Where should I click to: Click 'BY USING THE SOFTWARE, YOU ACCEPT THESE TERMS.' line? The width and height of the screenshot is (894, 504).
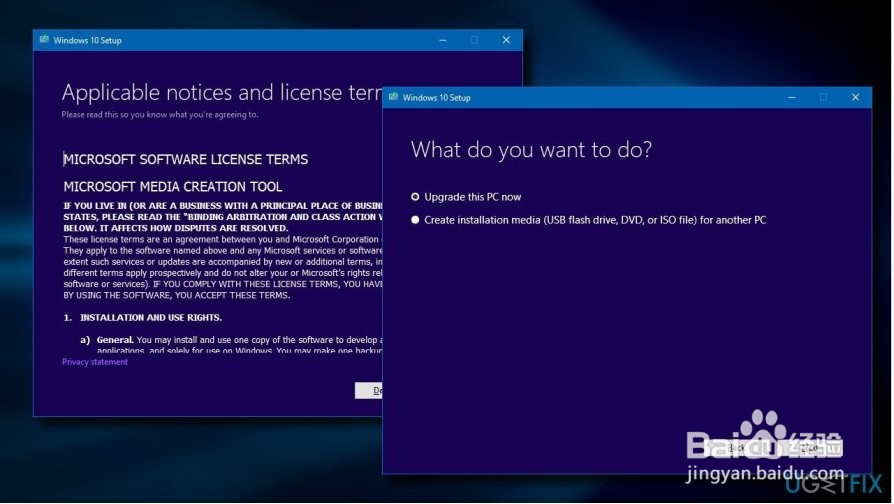pyautogui.click(x=177, y=295)
